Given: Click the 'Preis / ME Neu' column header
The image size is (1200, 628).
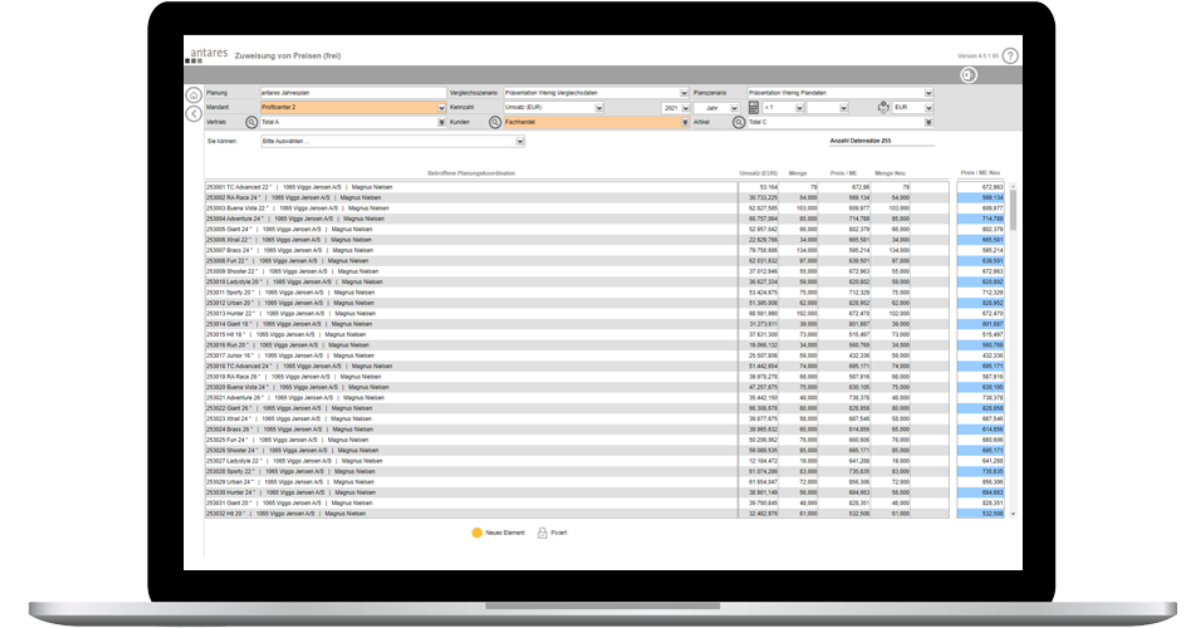Looking at the screenshot, I should click(980, 172).
